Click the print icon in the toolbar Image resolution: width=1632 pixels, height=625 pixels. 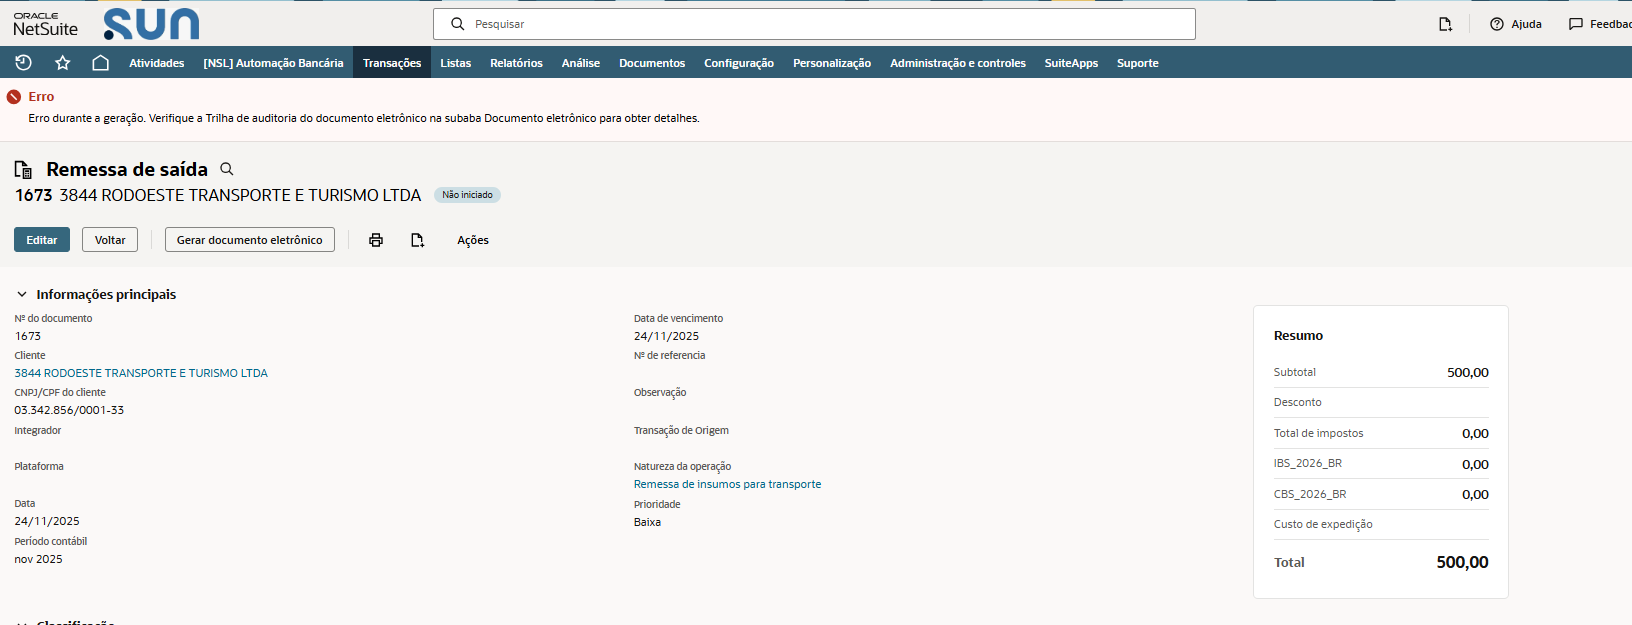[376, 240]
